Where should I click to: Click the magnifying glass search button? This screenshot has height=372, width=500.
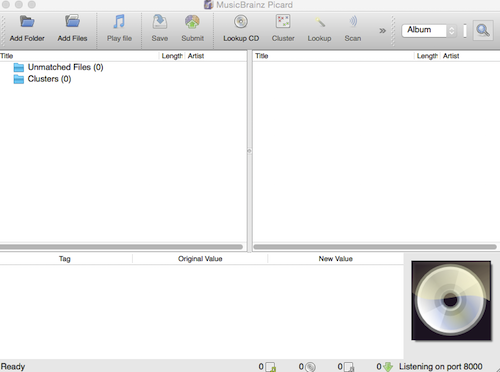pyautogui.click(x=483, y=30)
